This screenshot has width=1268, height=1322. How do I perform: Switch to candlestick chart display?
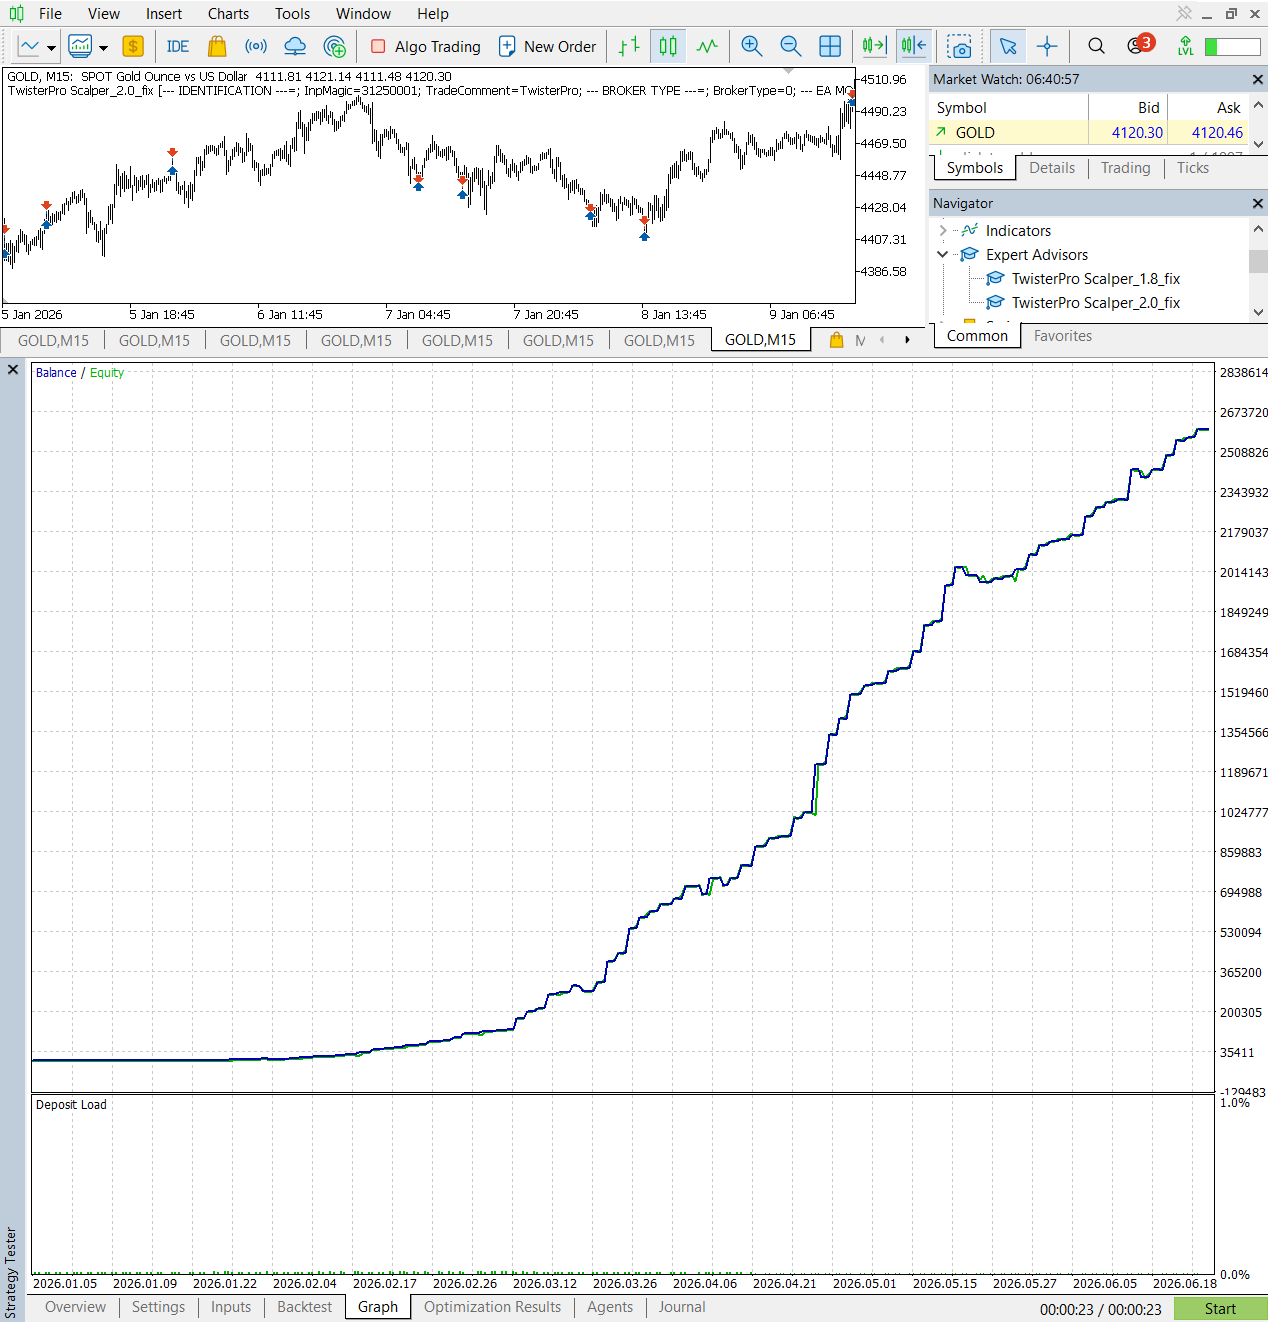668,46
